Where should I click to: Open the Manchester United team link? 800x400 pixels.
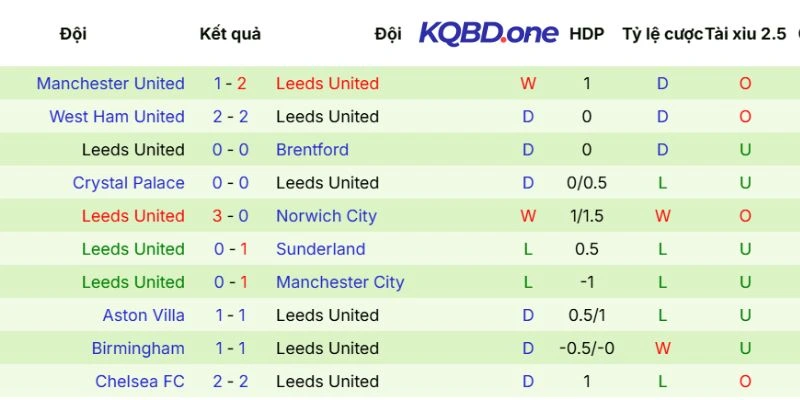pos(110,84)
